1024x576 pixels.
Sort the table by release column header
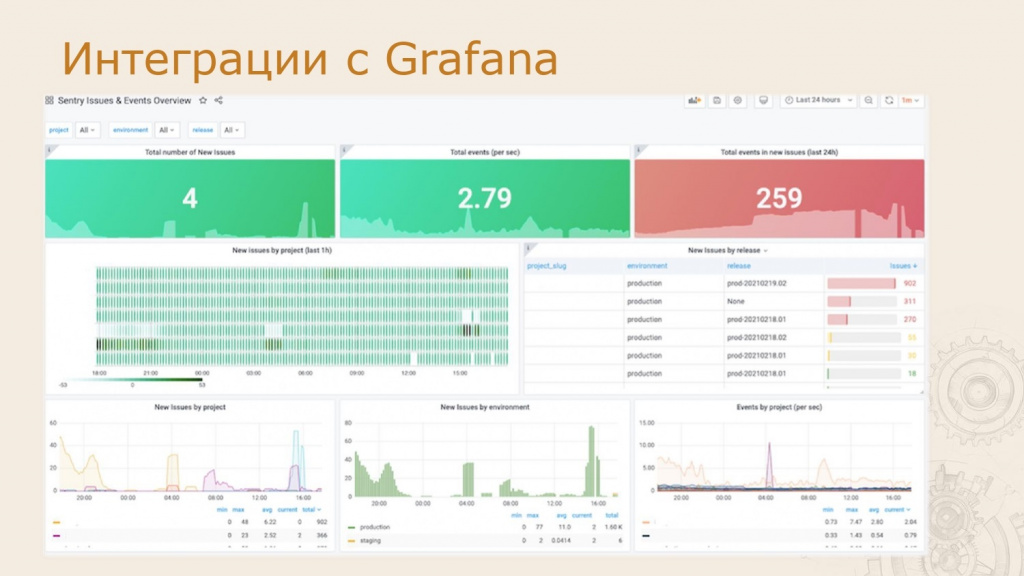coord(739,266)
